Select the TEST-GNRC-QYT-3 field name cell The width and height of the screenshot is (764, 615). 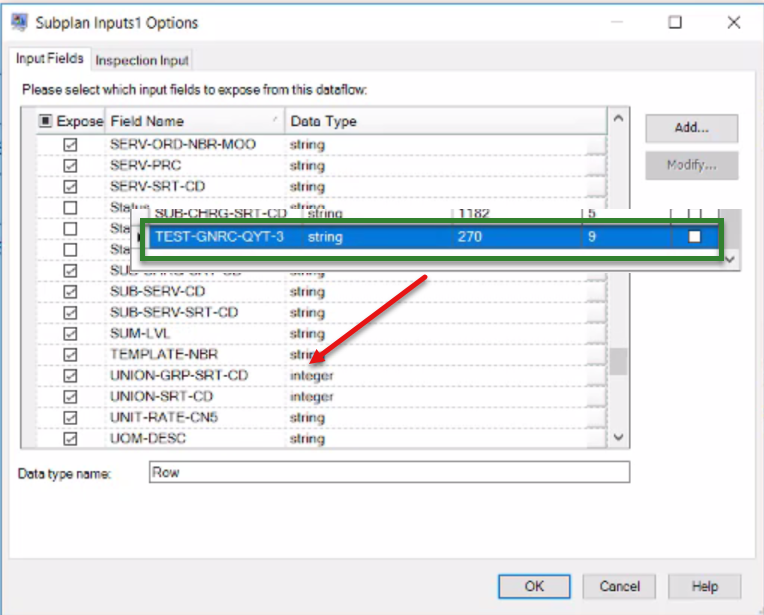coord(219,237)
